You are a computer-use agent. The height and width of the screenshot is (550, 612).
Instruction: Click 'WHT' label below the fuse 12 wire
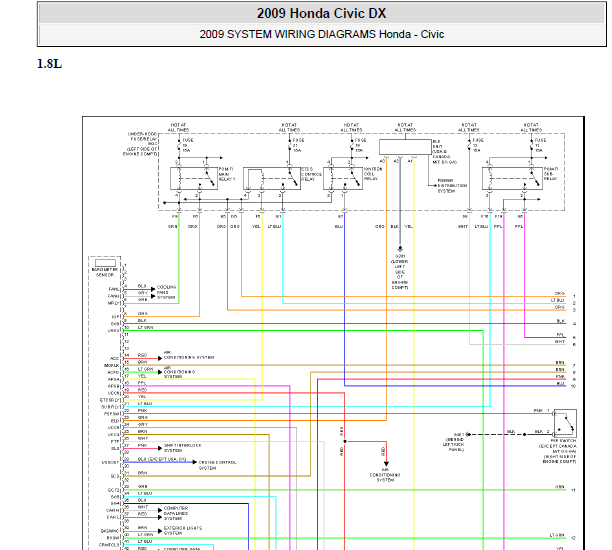(463, 226)
